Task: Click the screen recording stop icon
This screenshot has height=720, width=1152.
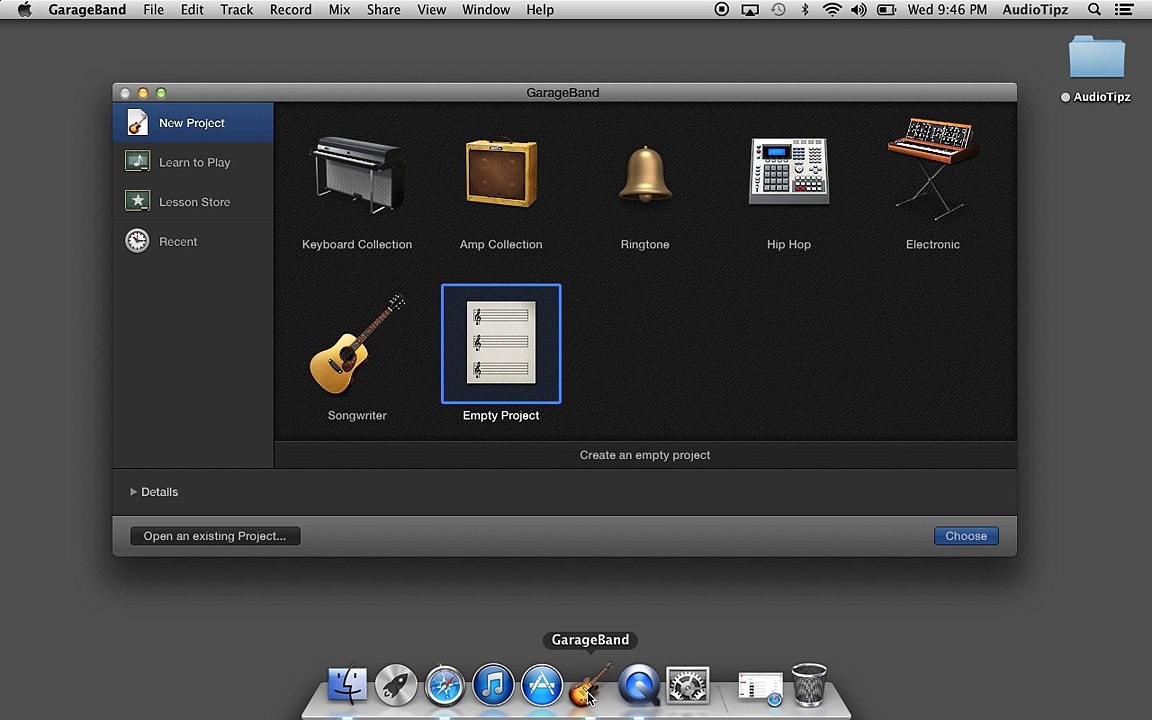Action: click(721, 10)
